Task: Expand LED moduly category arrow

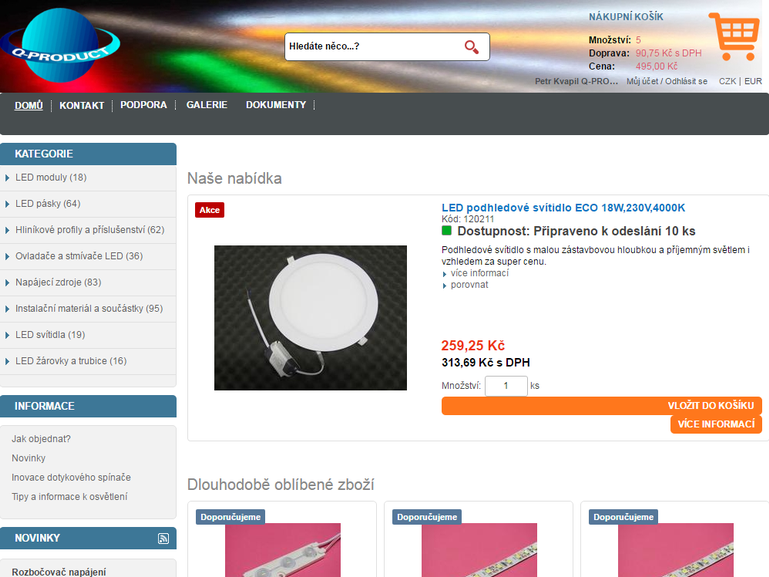Action: tap(8, 178)
